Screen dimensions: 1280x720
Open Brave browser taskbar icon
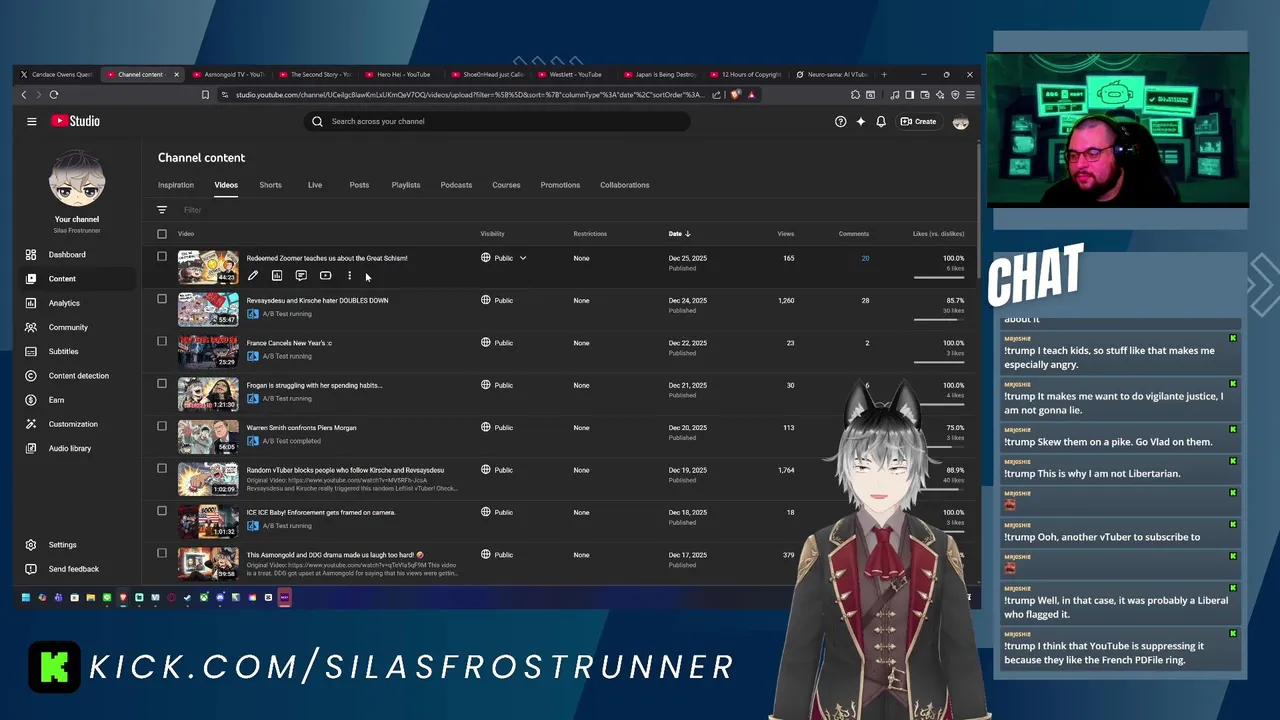[x=123, y=597]
